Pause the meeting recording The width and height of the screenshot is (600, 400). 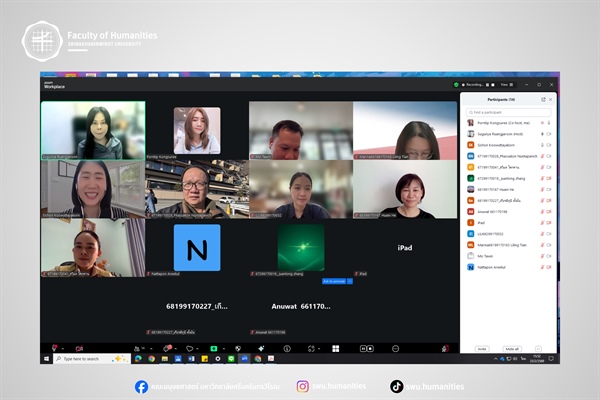pos(489,85)
